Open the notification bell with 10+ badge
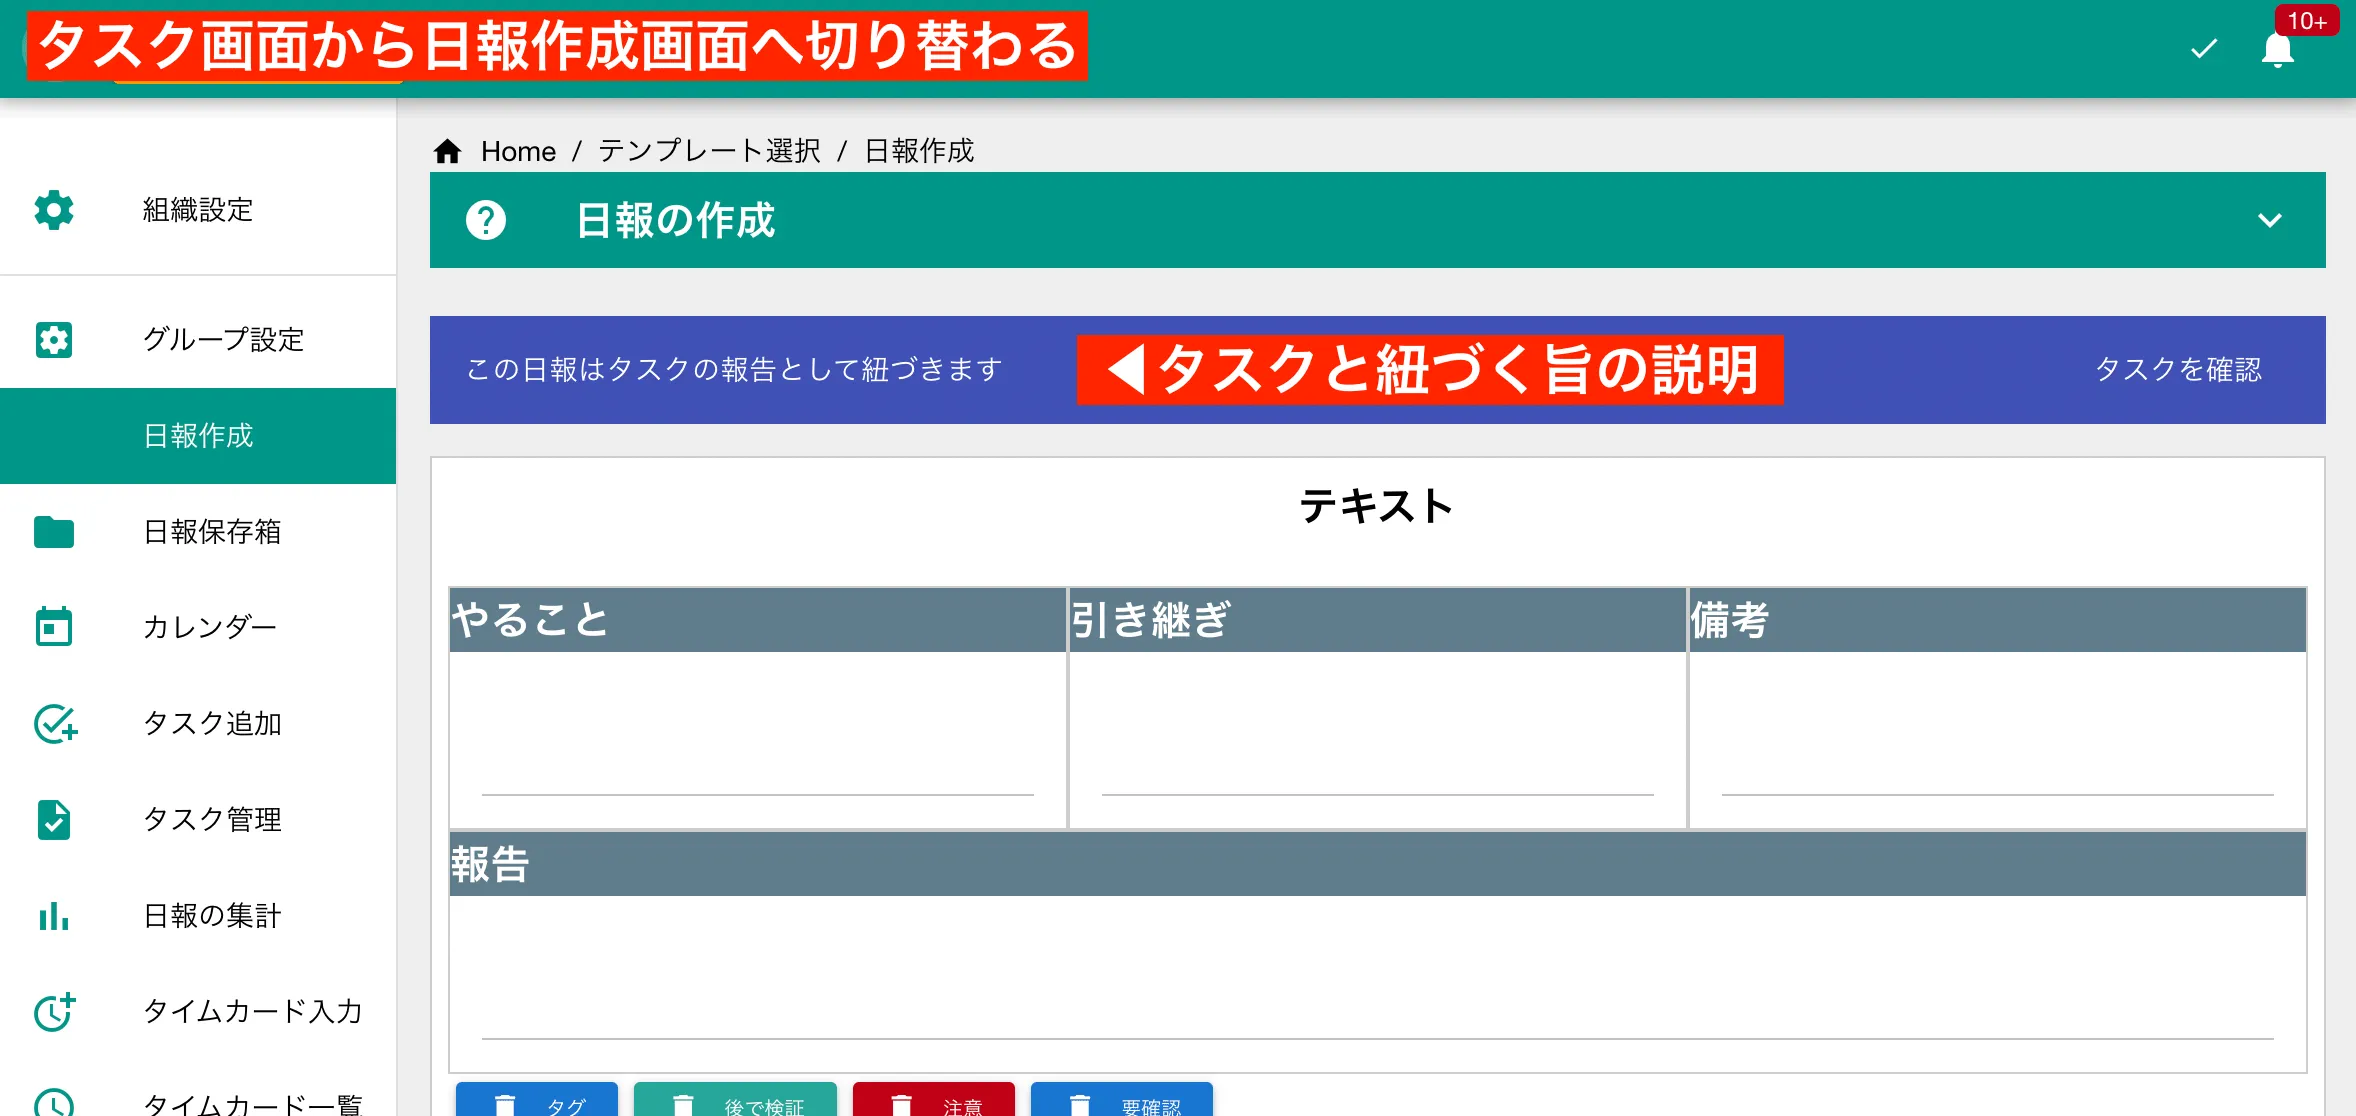This screenshot has height=1116, width=2356. 2276,52
